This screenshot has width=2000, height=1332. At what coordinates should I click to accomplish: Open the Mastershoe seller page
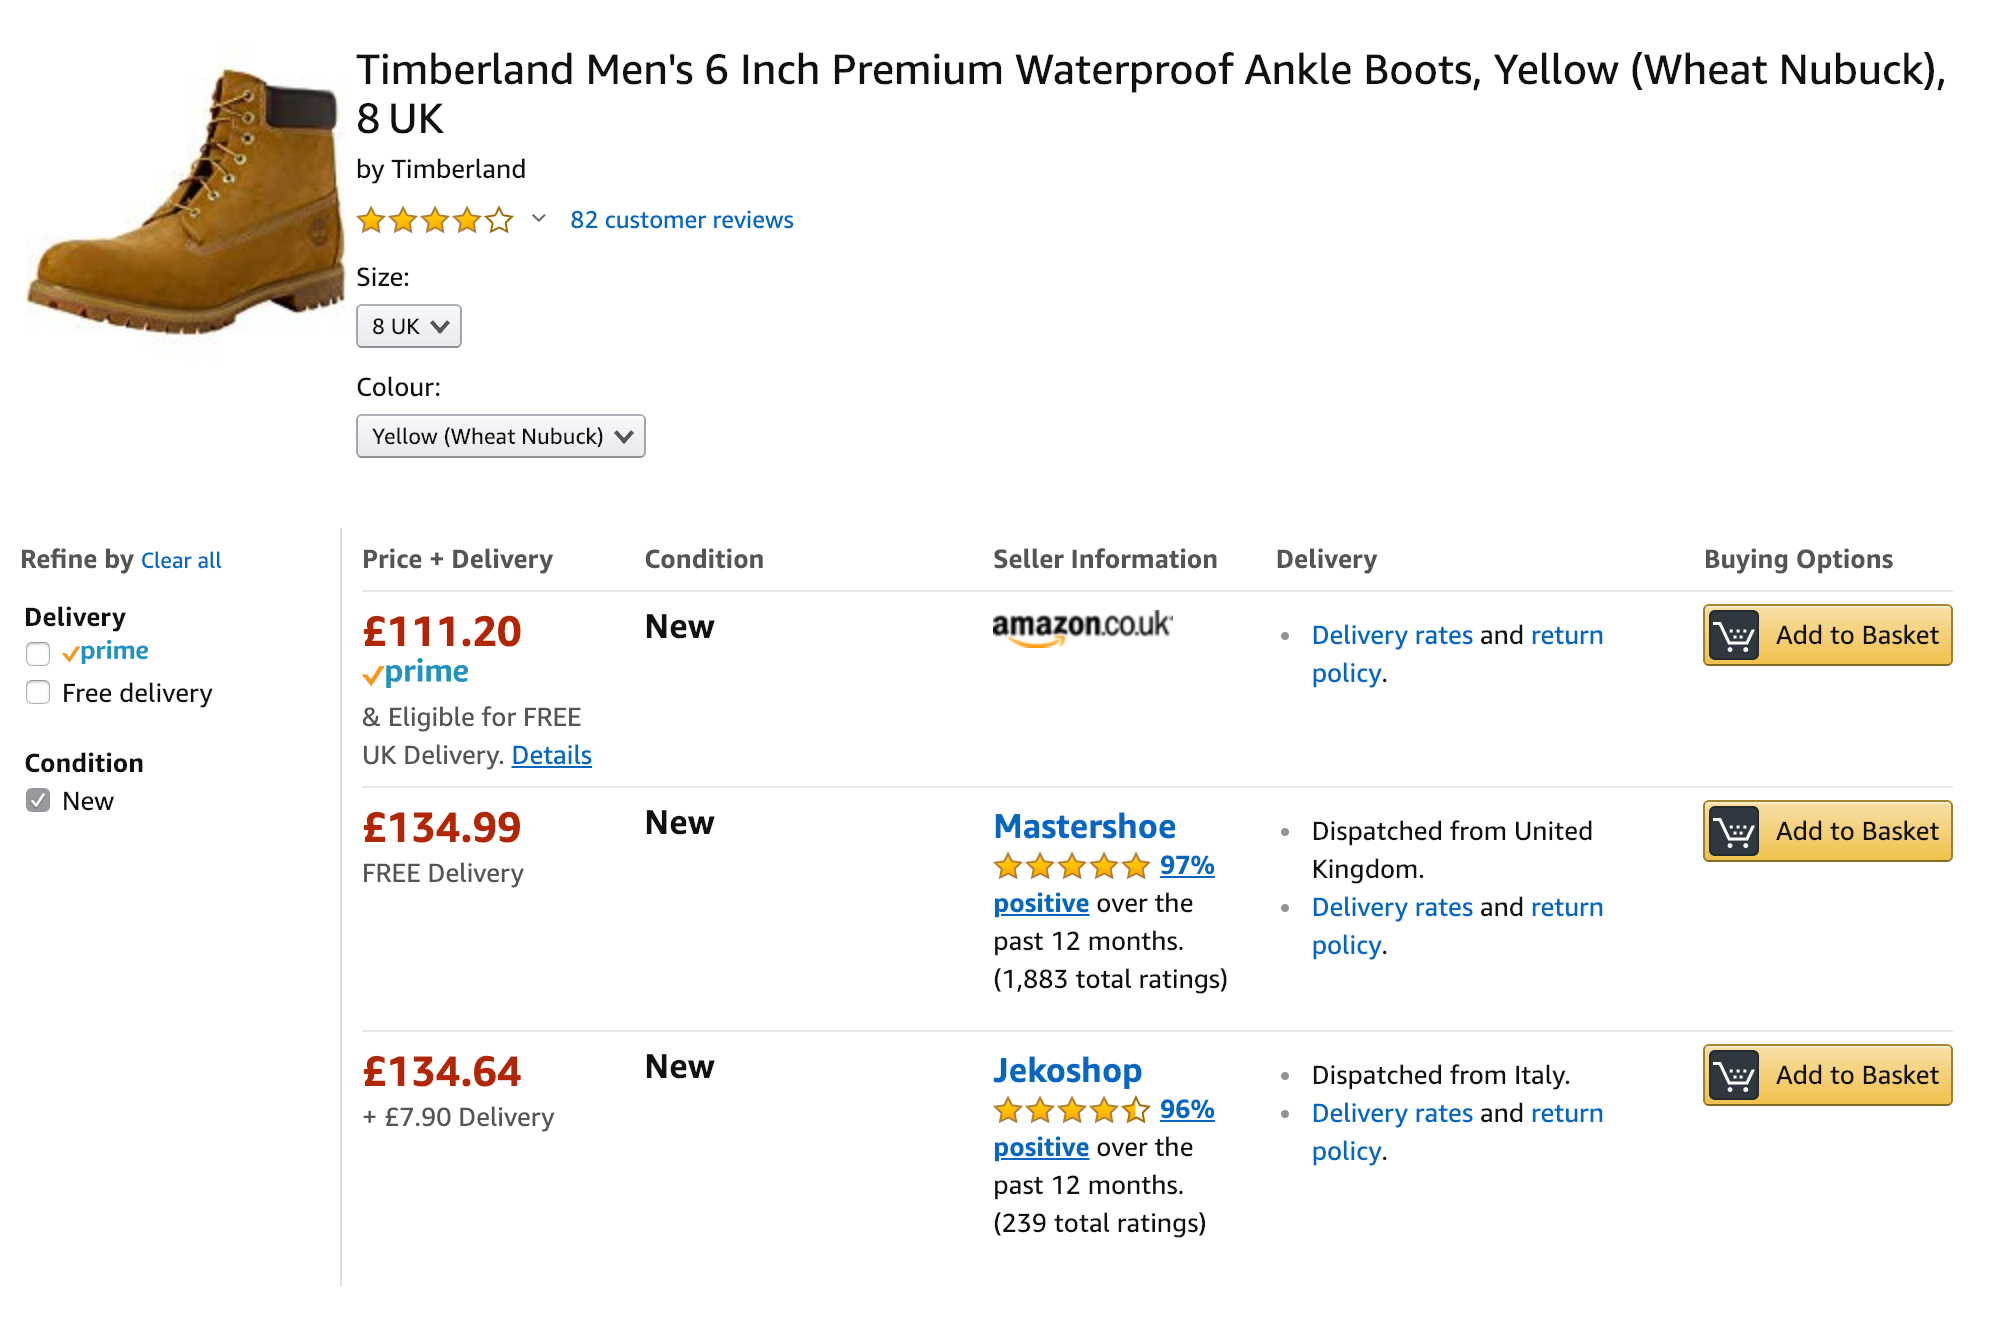pos(1084,827)
